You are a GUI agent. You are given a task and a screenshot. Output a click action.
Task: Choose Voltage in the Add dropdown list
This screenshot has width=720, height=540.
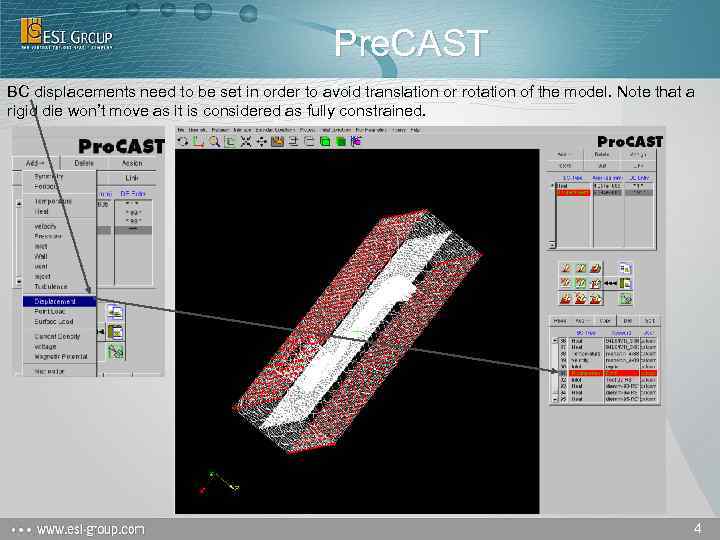tap(45, 347)
